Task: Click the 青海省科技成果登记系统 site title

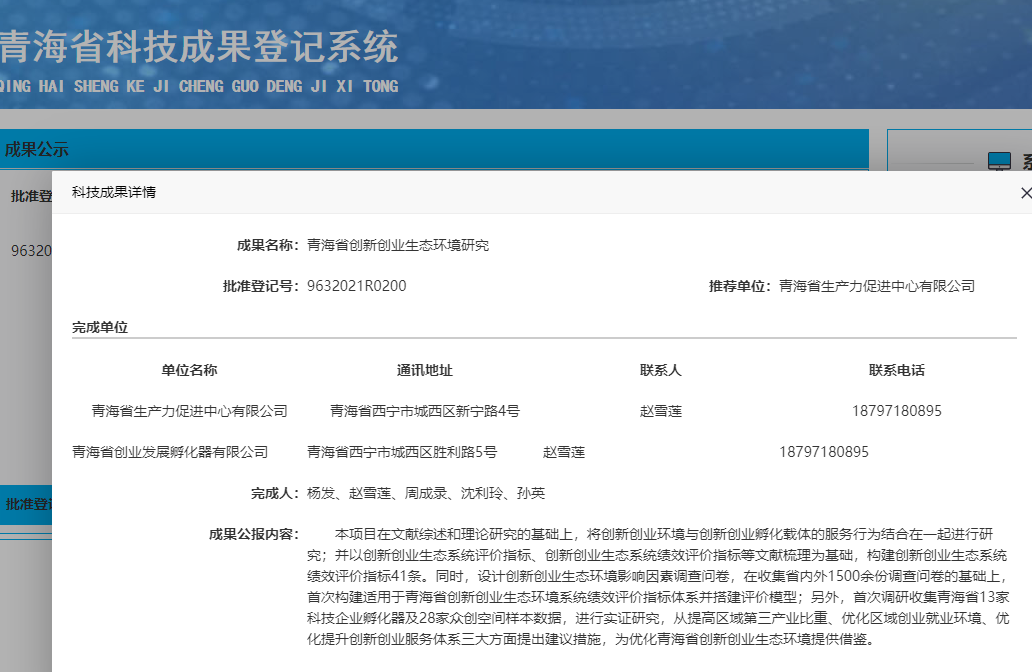Action: tap(198, 47)
